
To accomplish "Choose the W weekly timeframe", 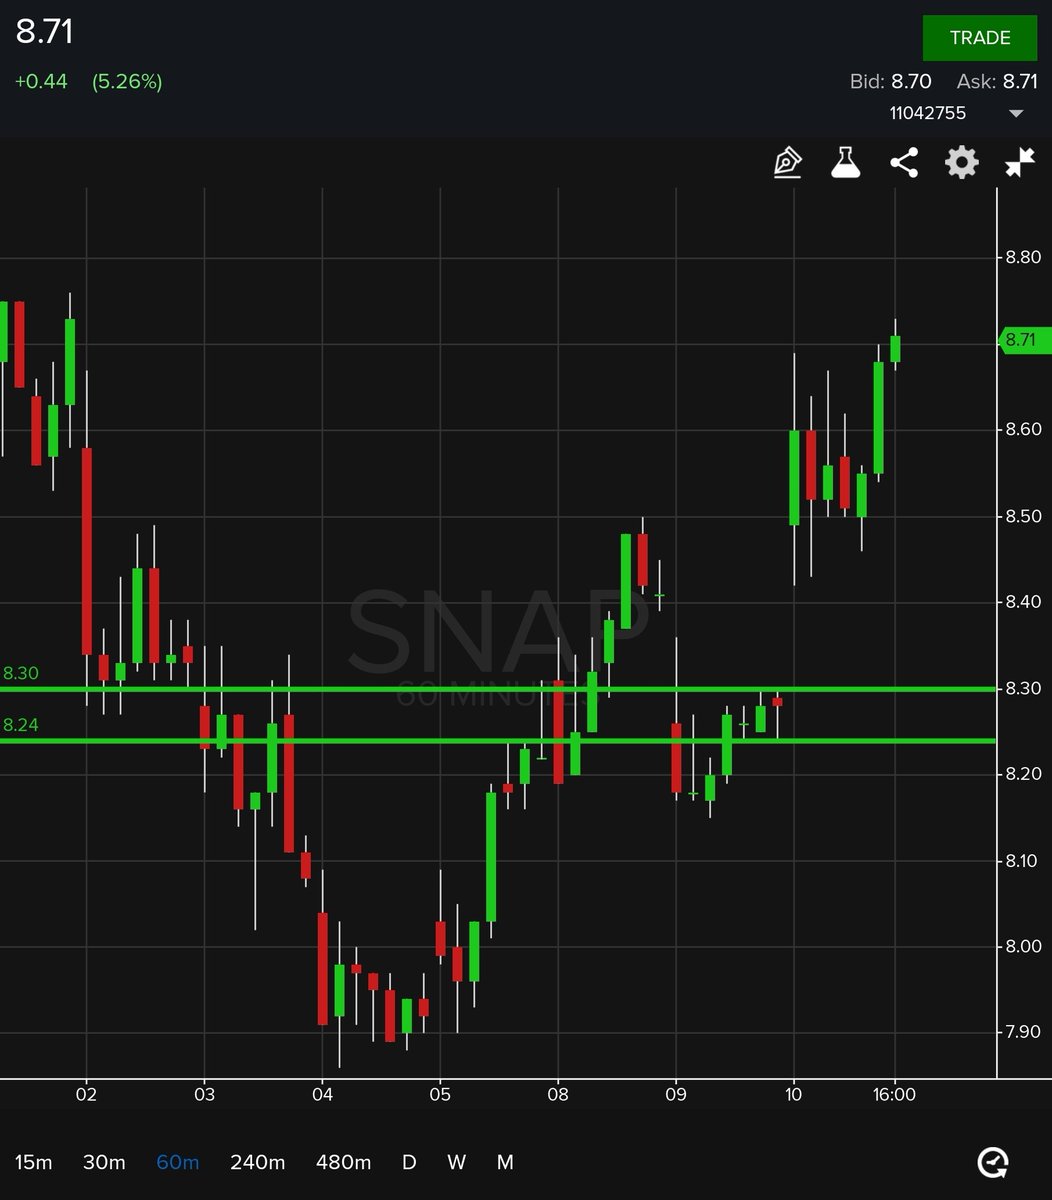I will tap(456, 1162).
